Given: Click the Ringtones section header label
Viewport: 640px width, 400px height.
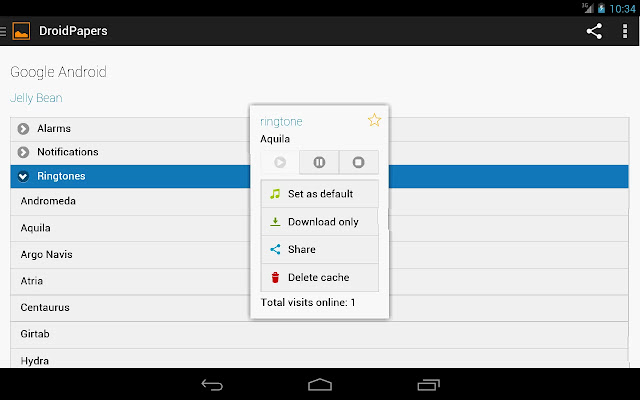Looking at the screenshot, I should coord(61,176).
